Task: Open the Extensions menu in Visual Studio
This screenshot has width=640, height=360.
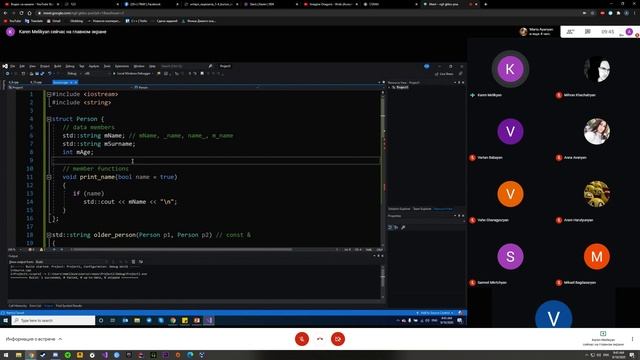Action: (122, 66)
